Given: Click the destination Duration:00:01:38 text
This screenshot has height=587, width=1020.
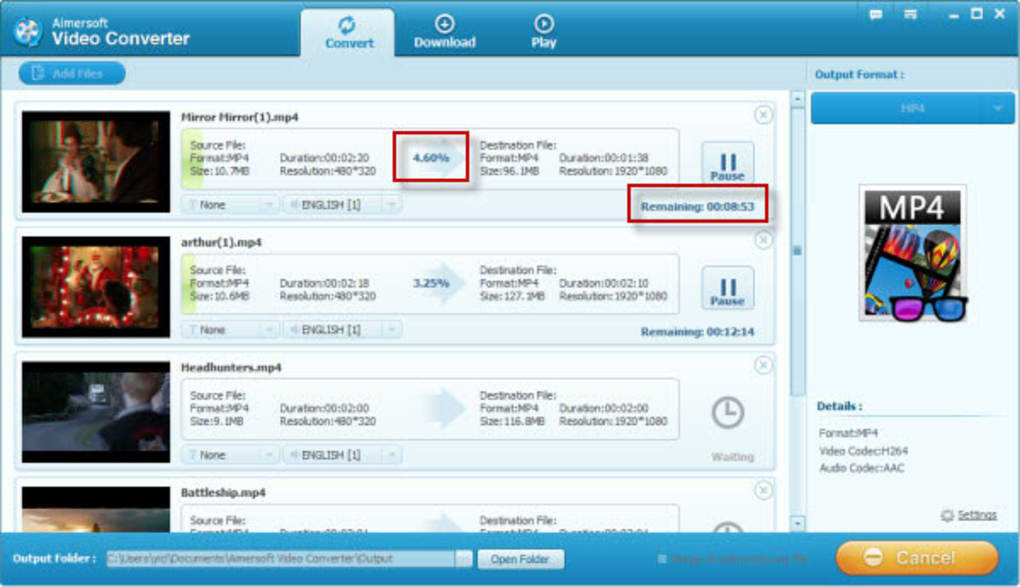Looking at the screenshot, I should pyautogui.click(x=604, y=157).
